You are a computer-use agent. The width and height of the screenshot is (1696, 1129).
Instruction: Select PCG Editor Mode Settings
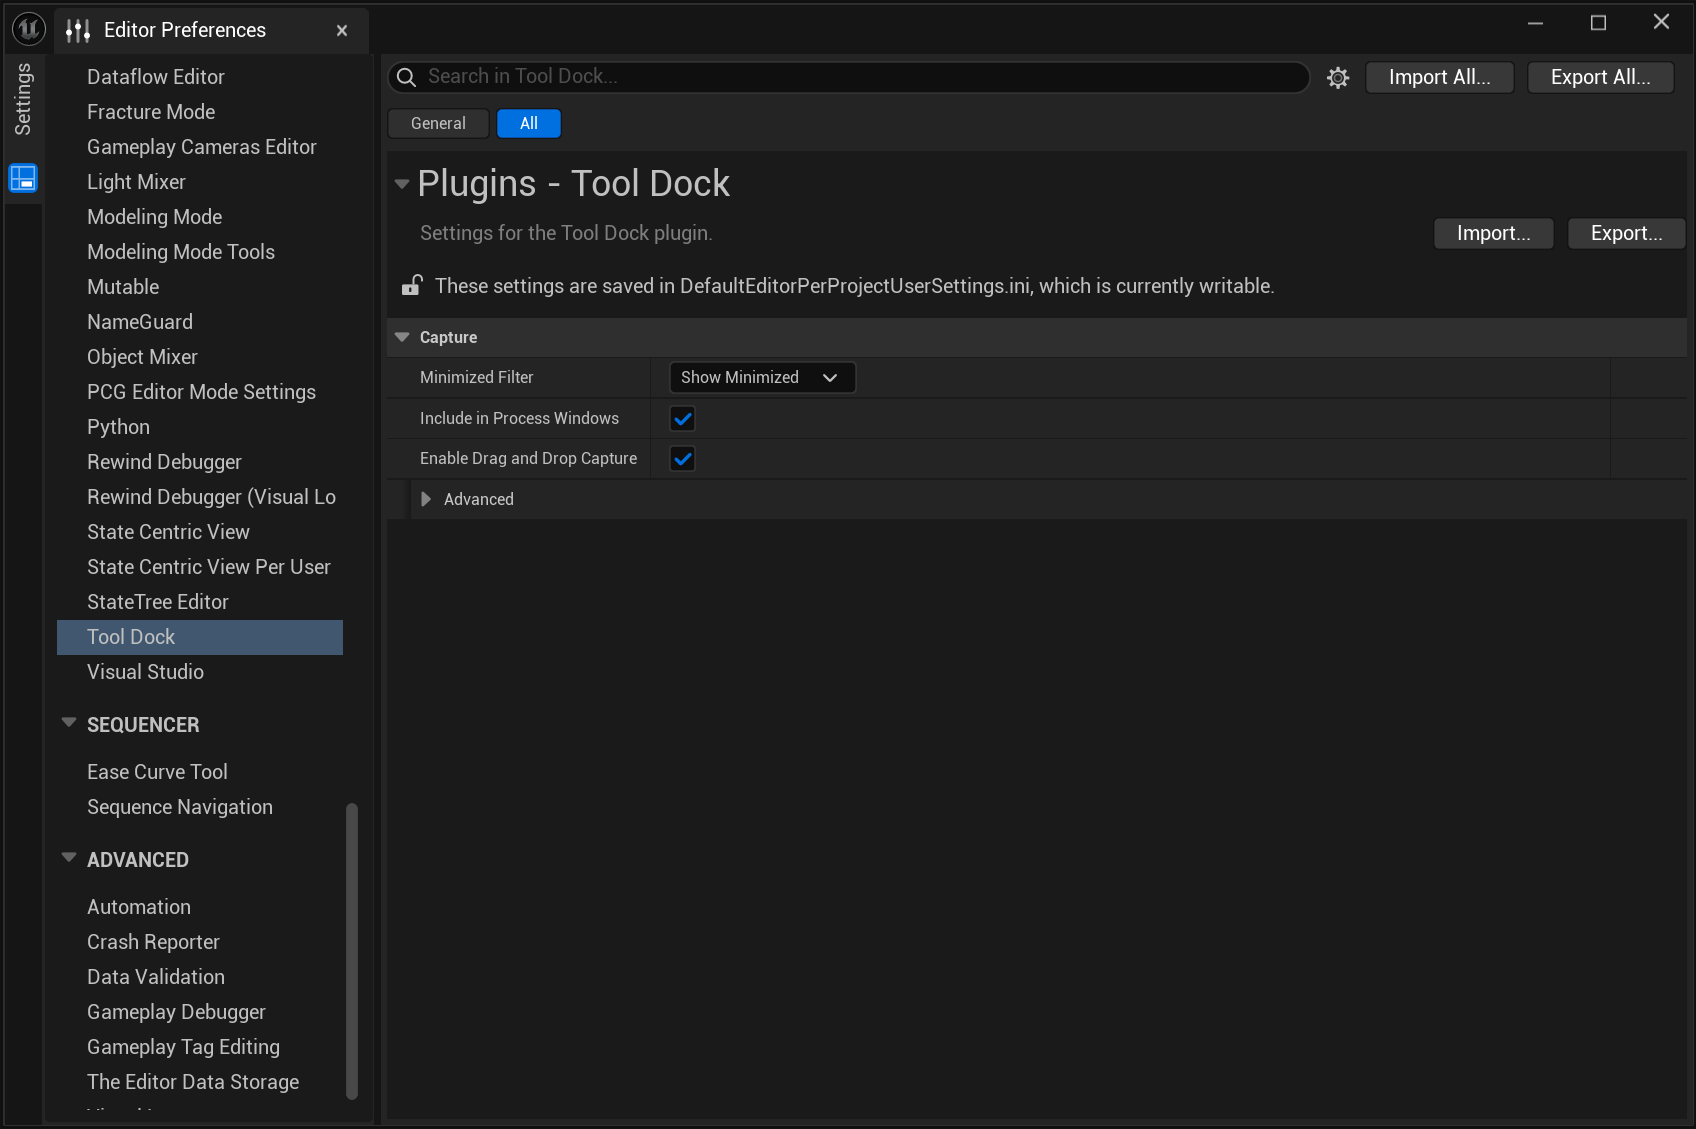(200, 392)
